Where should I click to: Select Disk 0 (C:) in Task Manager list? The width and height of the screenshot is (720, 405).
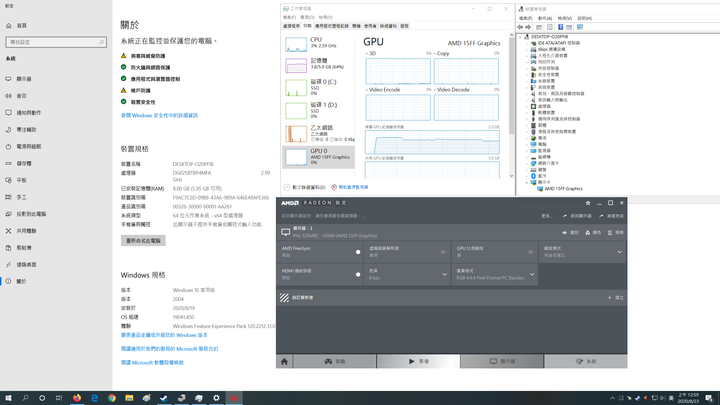pyautogui.click(x=319, y=87)
